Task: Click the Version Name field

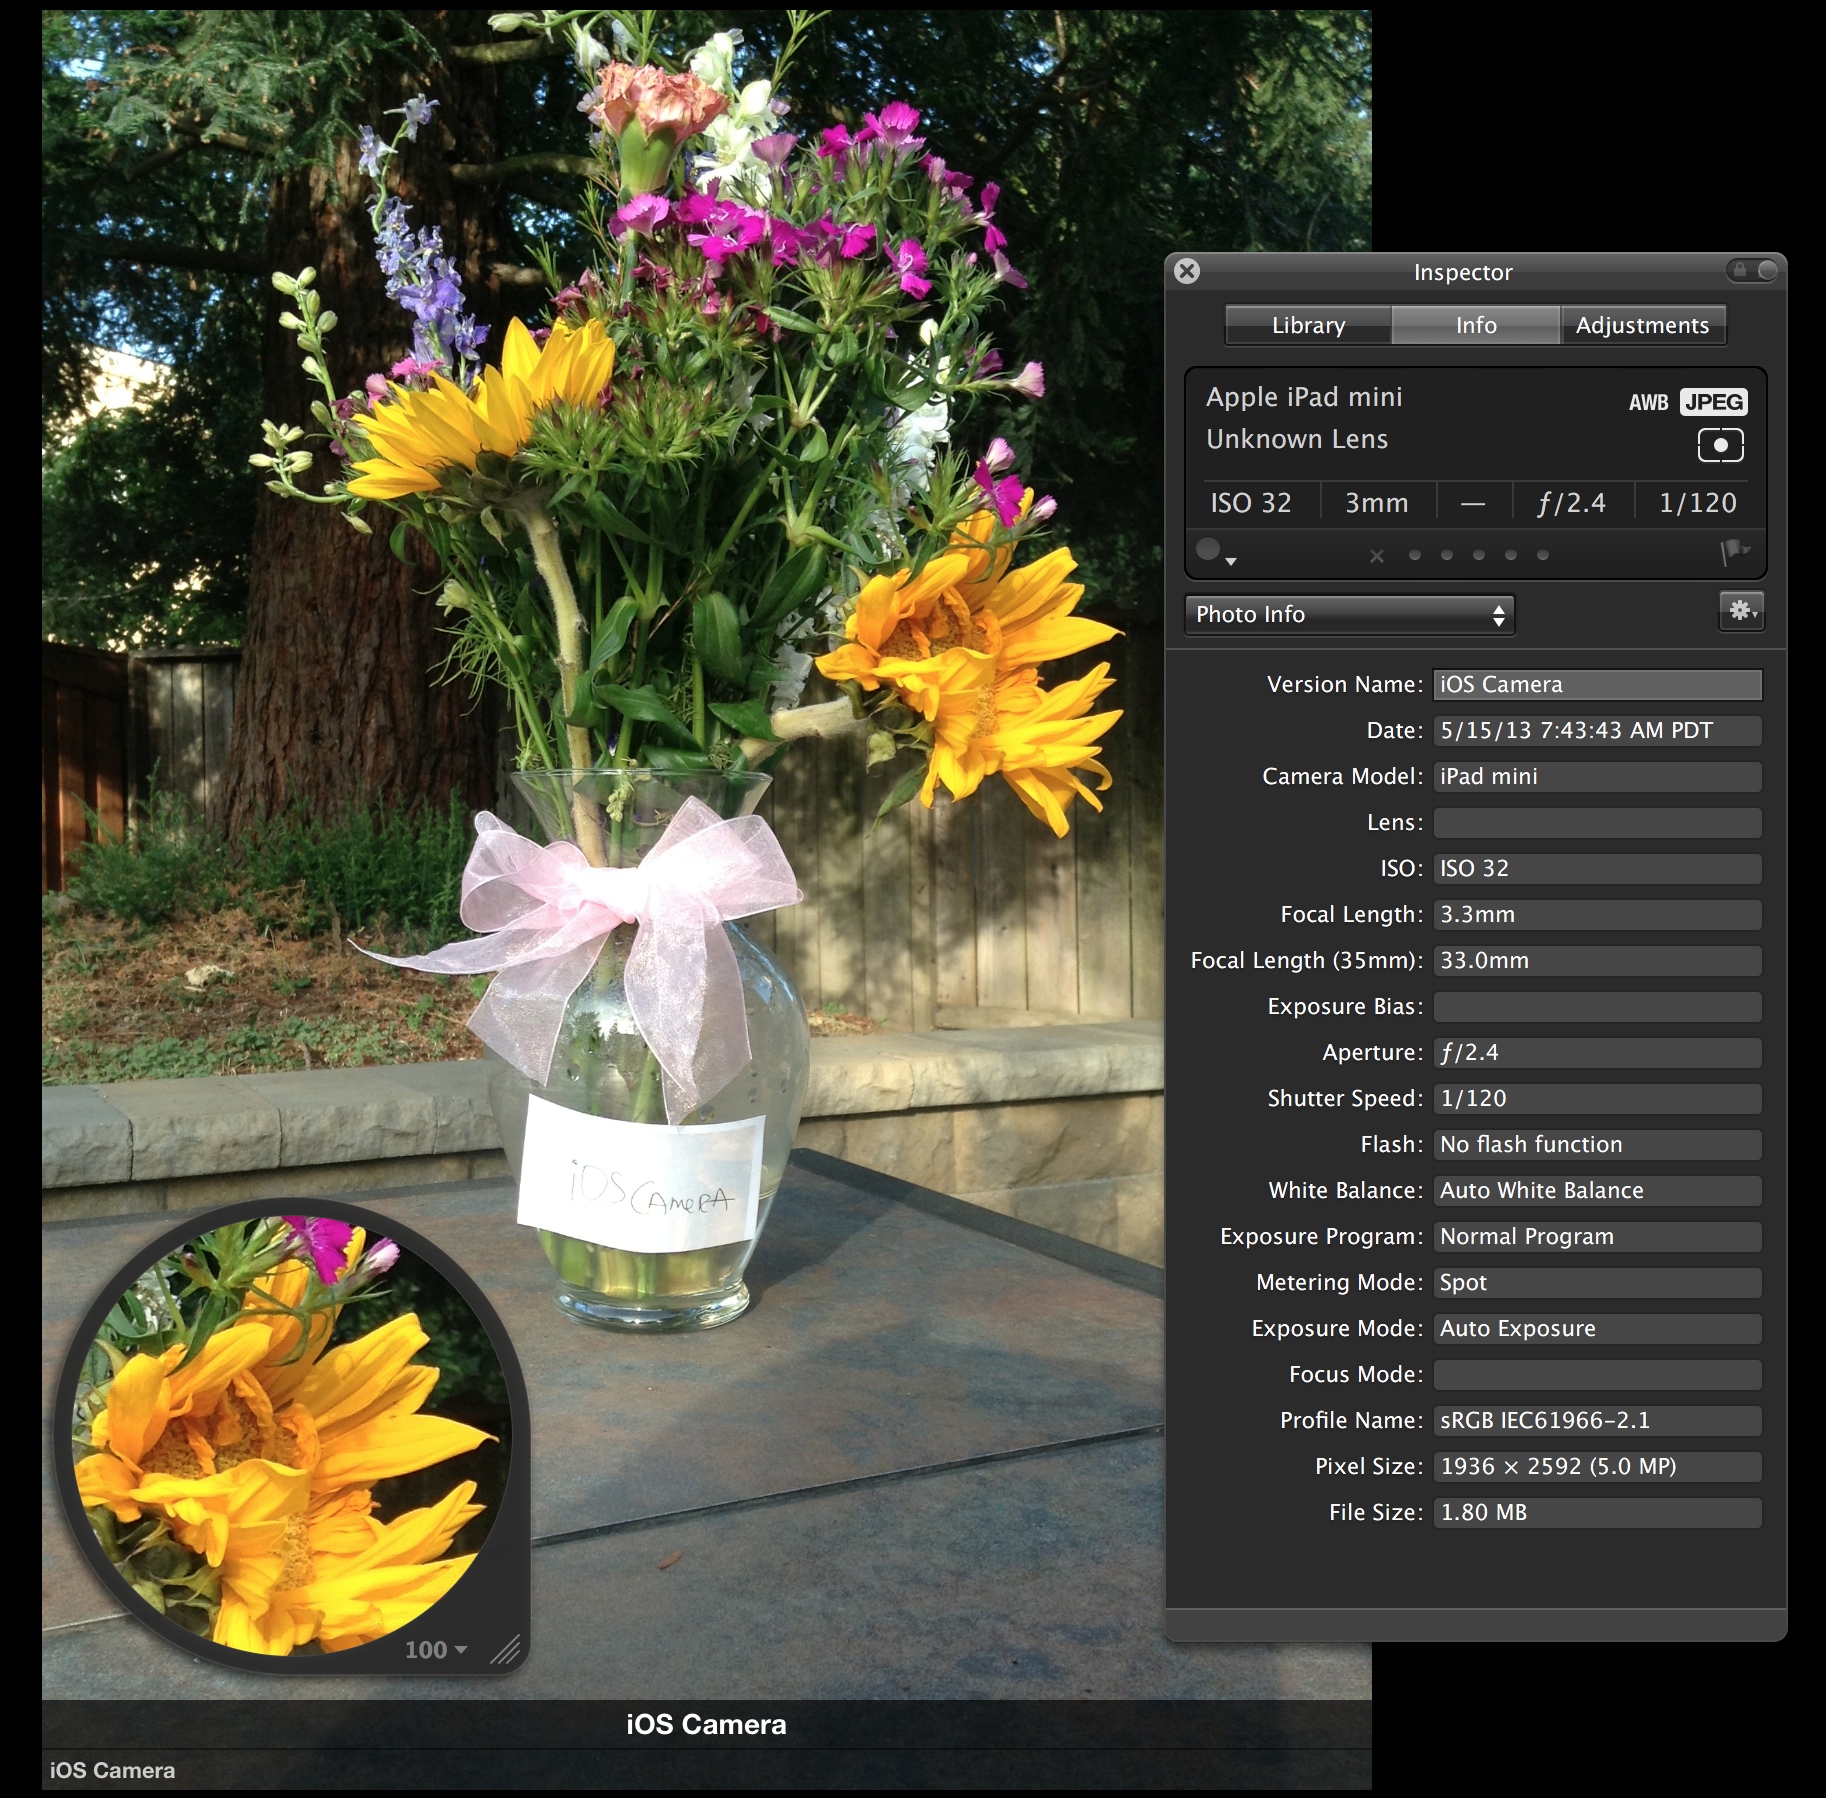Action: point(1596,685)
